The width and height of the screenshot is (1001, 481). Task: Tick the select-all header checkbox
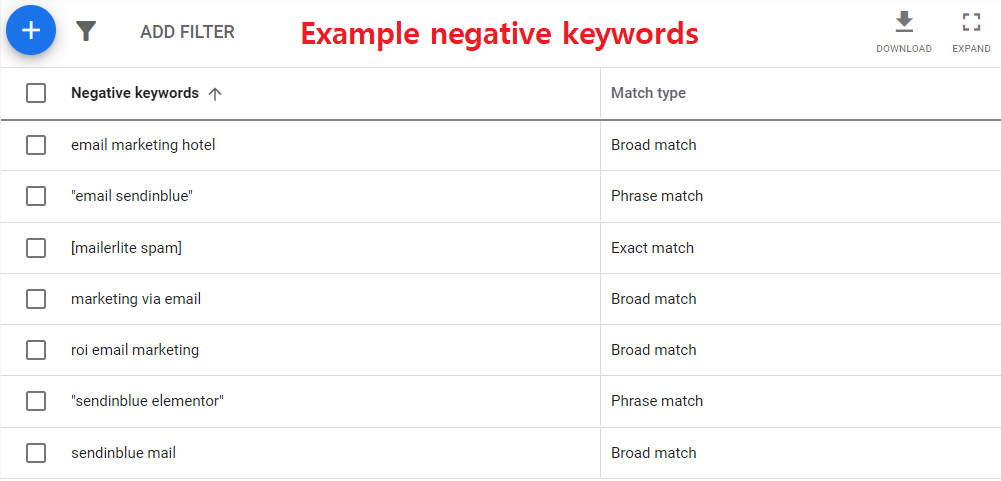36,93
